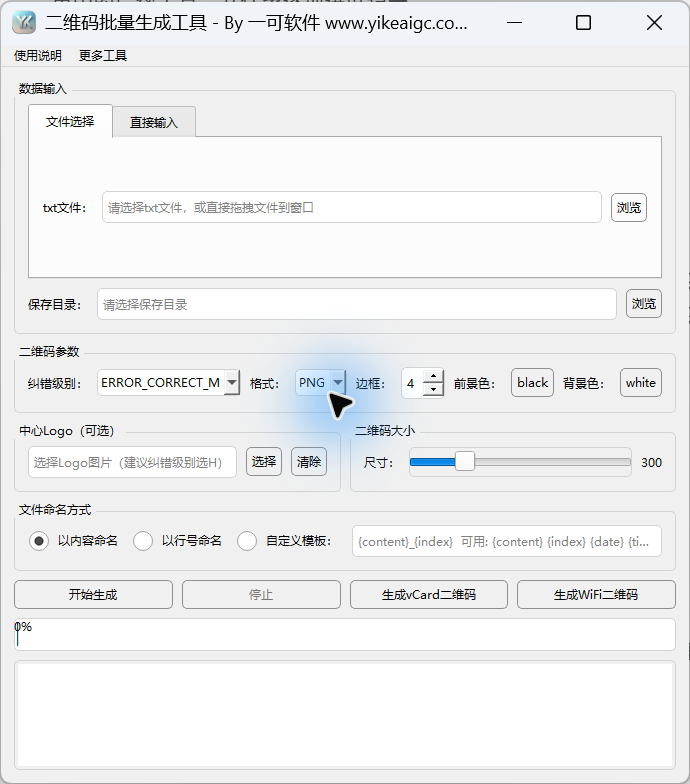Viewport: 690px width, 784px height.
Task: Click the 300 size value text
Action: click(652, 462)
